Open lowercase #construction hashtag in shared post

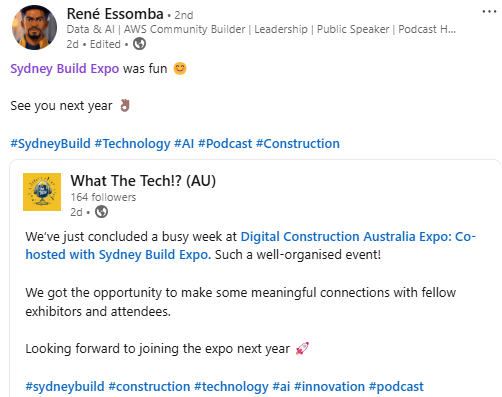coord(149,387)
